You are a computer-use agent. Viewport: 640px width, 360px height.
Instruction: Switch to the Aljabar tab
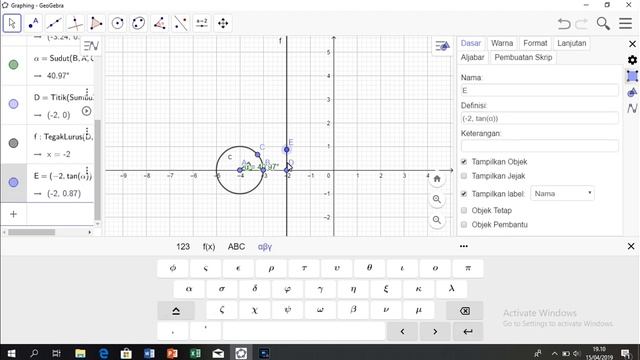[472, 58]
